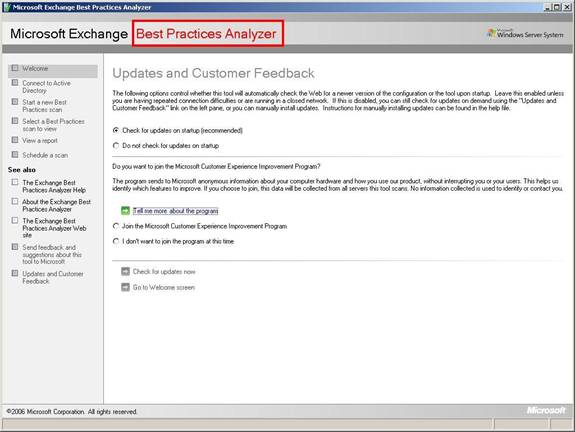Open Updates and Customer Feedback sidebar link

[x=53, y=277]
